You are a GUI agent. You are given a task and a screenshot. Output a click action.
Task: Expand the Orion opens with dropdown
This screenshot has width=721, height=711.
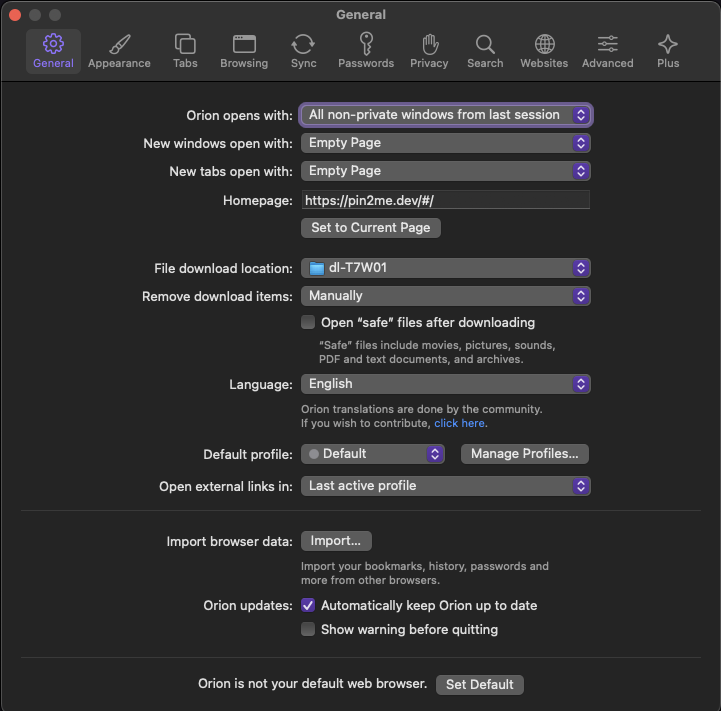point(446,115)
